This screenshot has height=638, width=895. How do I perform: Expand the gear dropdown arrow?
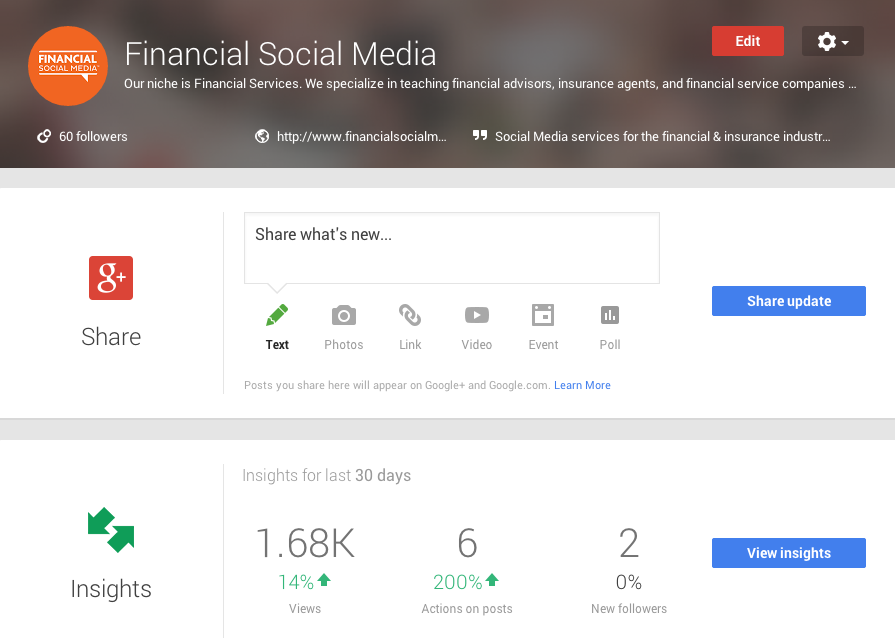click(x=845, y=41)
